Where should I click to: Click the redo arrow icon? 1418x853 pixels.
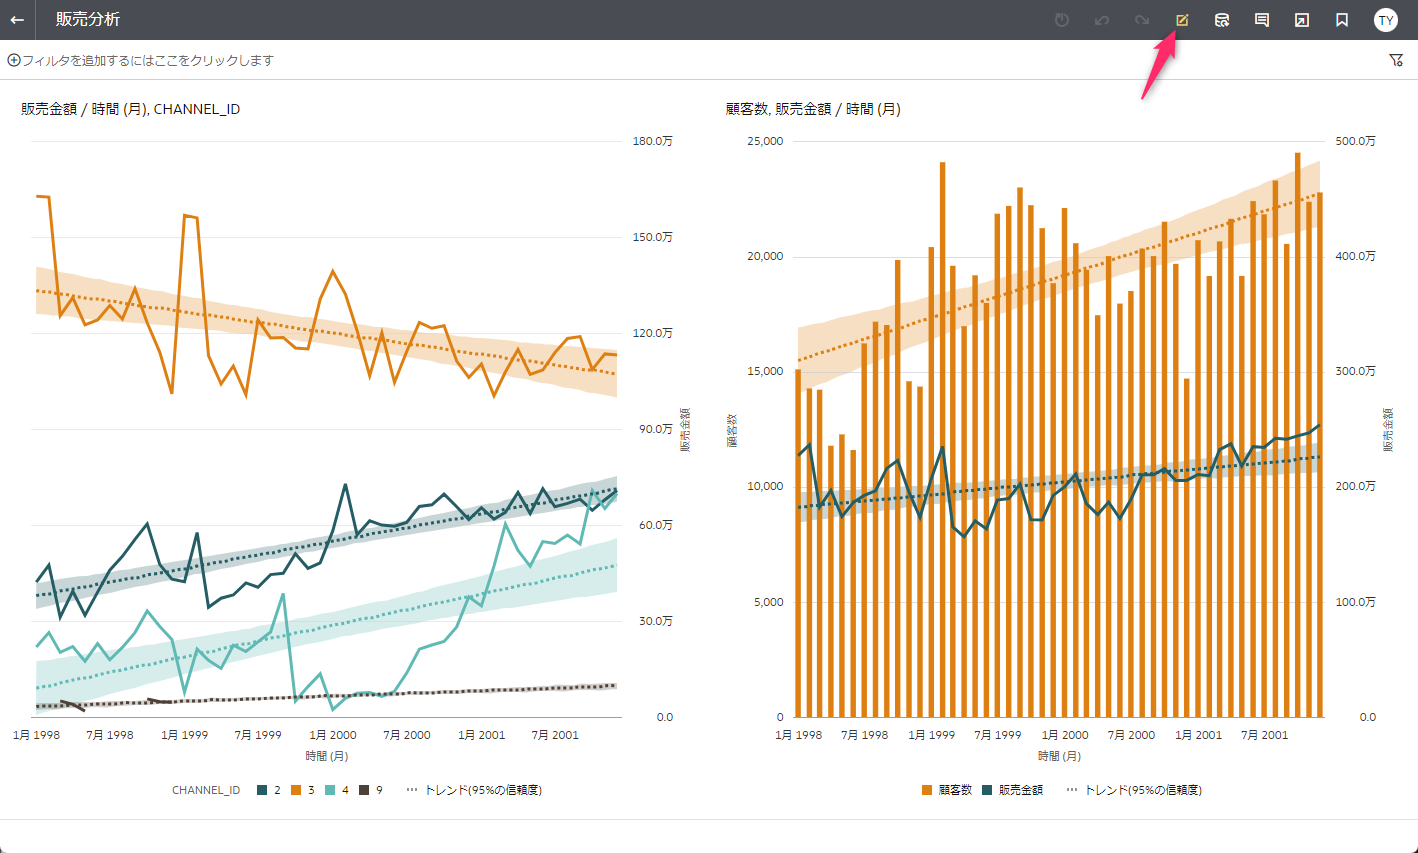pyautogui.click(x=1142, y=20)
